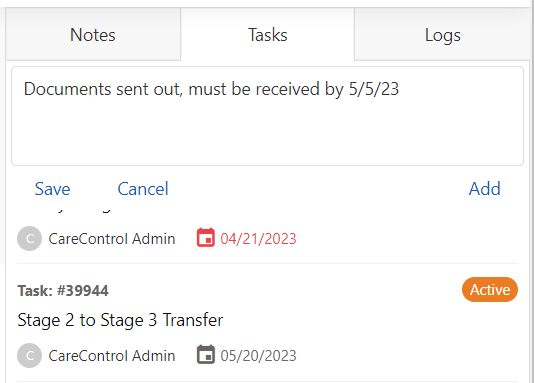The height and width of the screenshot is (383, 534).
Task: Click the Active status badge
Action: [490, 290]
